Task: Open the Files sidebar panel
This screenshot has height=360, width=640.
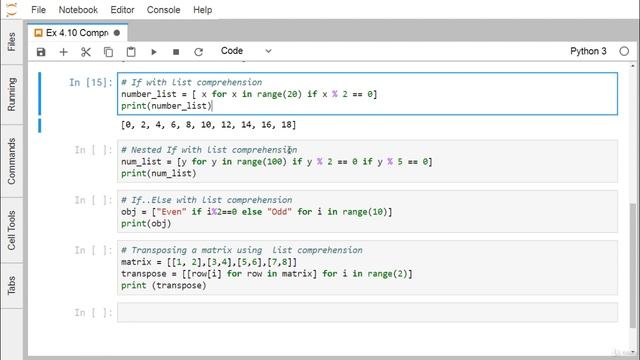Action: 11,42
